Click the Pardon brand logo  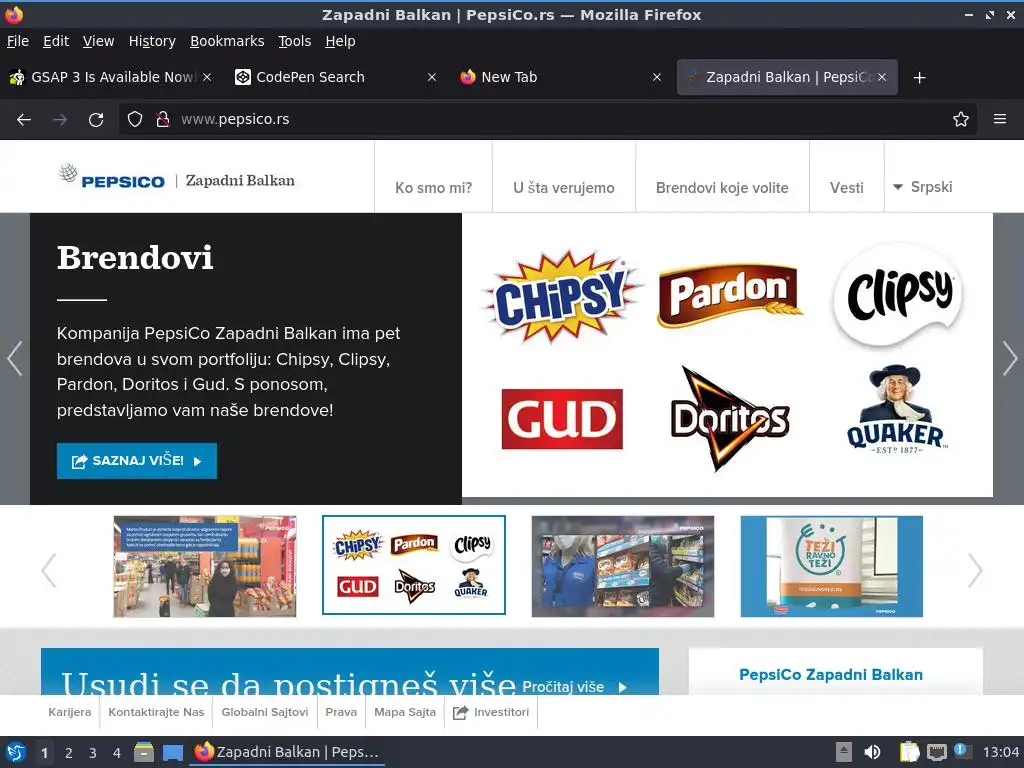tap(729, 295)
